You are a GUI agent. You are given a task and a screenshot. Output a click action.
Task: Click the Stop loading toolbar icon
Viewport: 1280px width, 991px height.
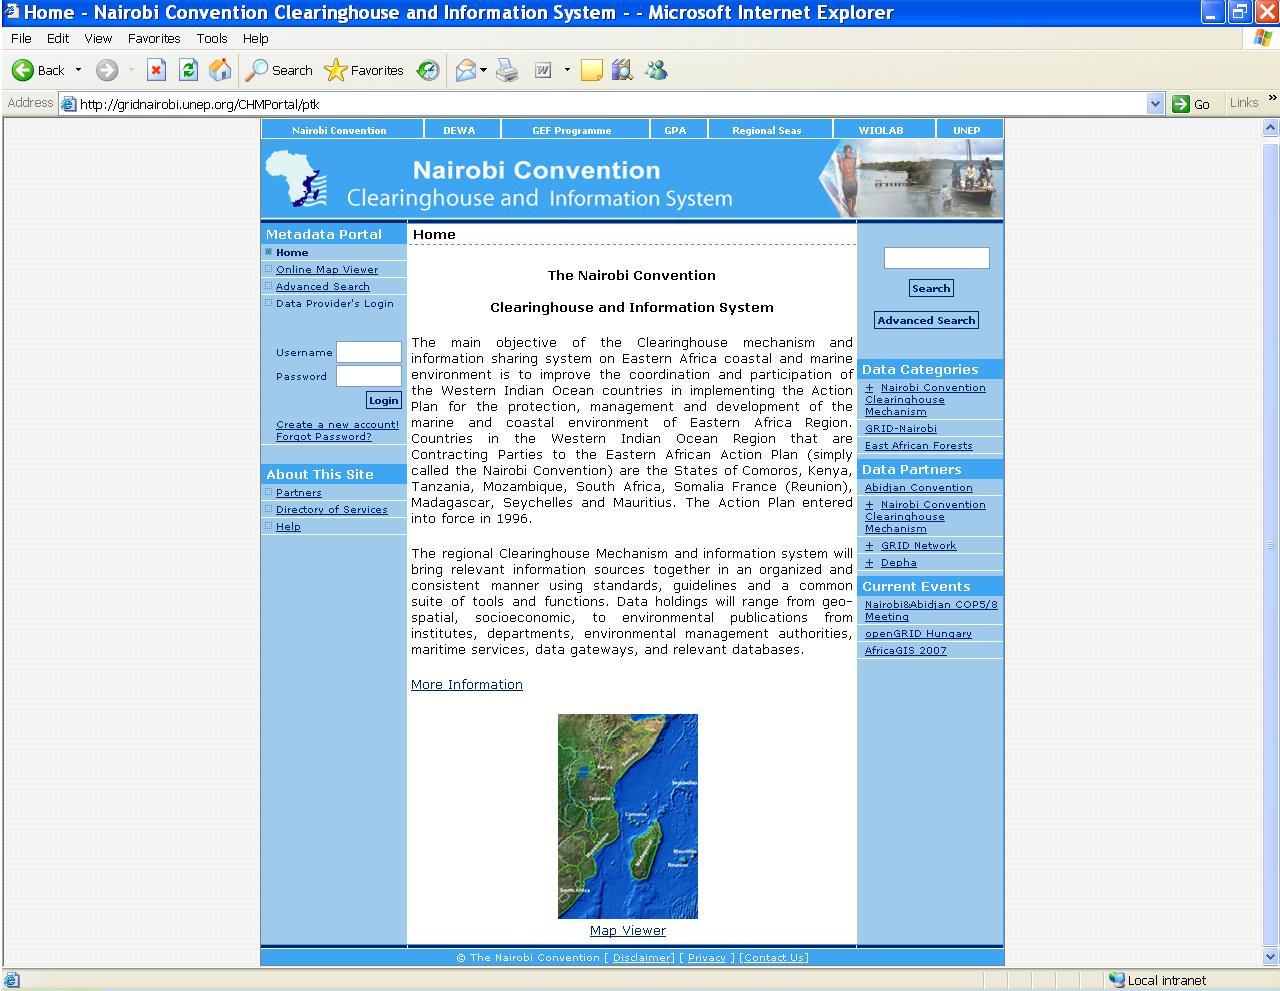[156, 70]
